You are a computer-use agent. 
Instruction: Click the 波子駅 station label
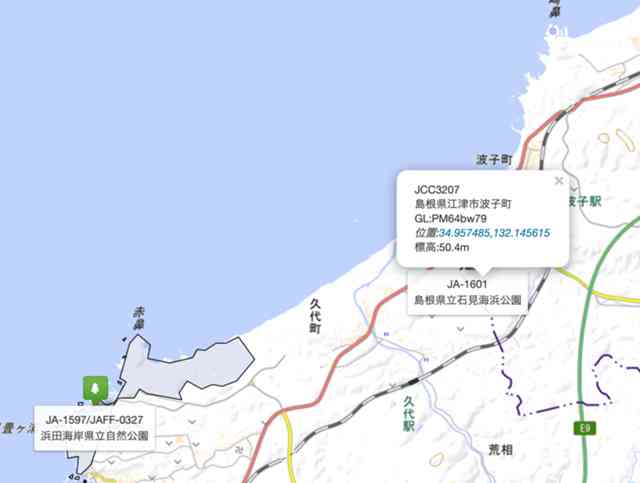(x=585, y=201)
